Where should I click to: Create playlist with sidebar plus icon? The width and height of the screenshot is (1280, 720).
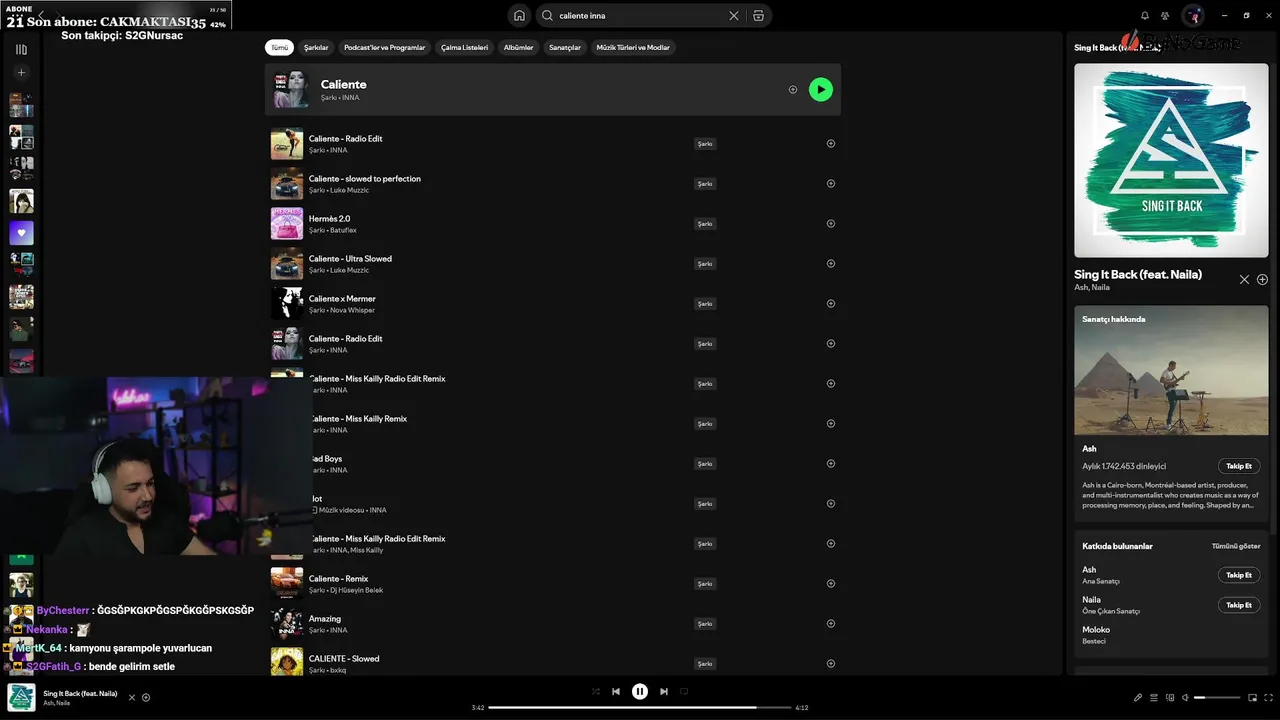(21, 72)
